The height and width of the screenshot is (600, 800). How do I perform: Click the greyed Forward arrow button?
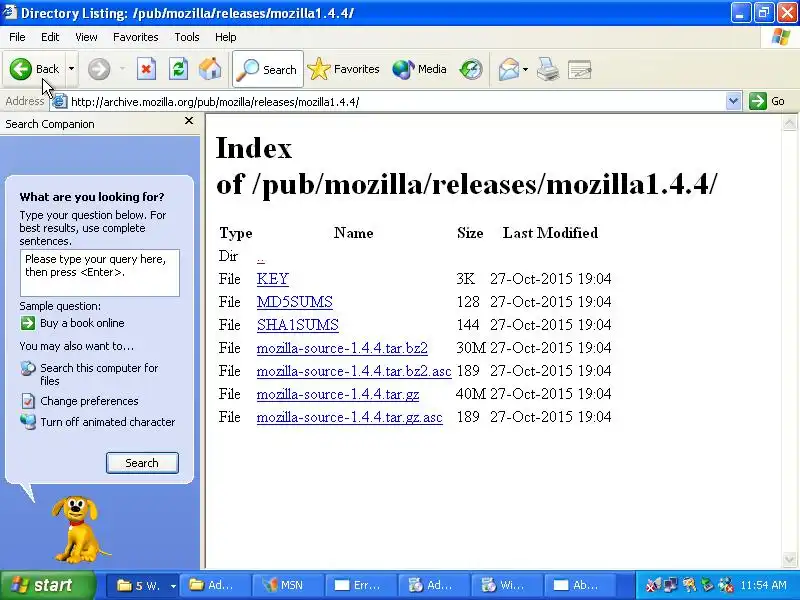pos(99,69)
